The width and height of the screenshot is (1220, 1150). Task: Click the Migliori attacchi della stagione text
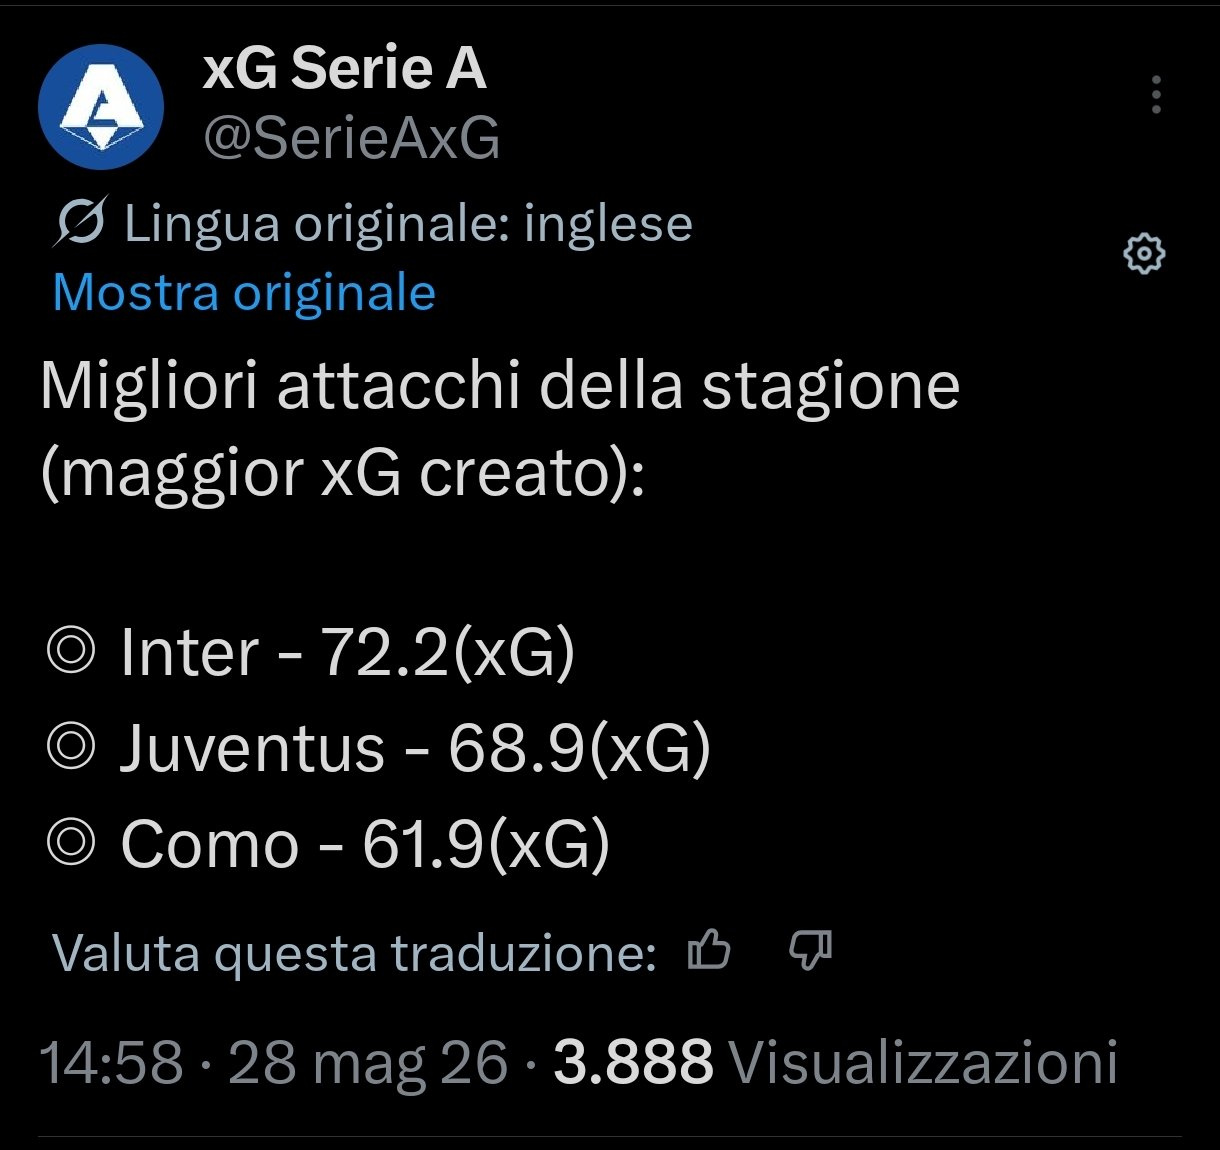(x=500, y=386)
